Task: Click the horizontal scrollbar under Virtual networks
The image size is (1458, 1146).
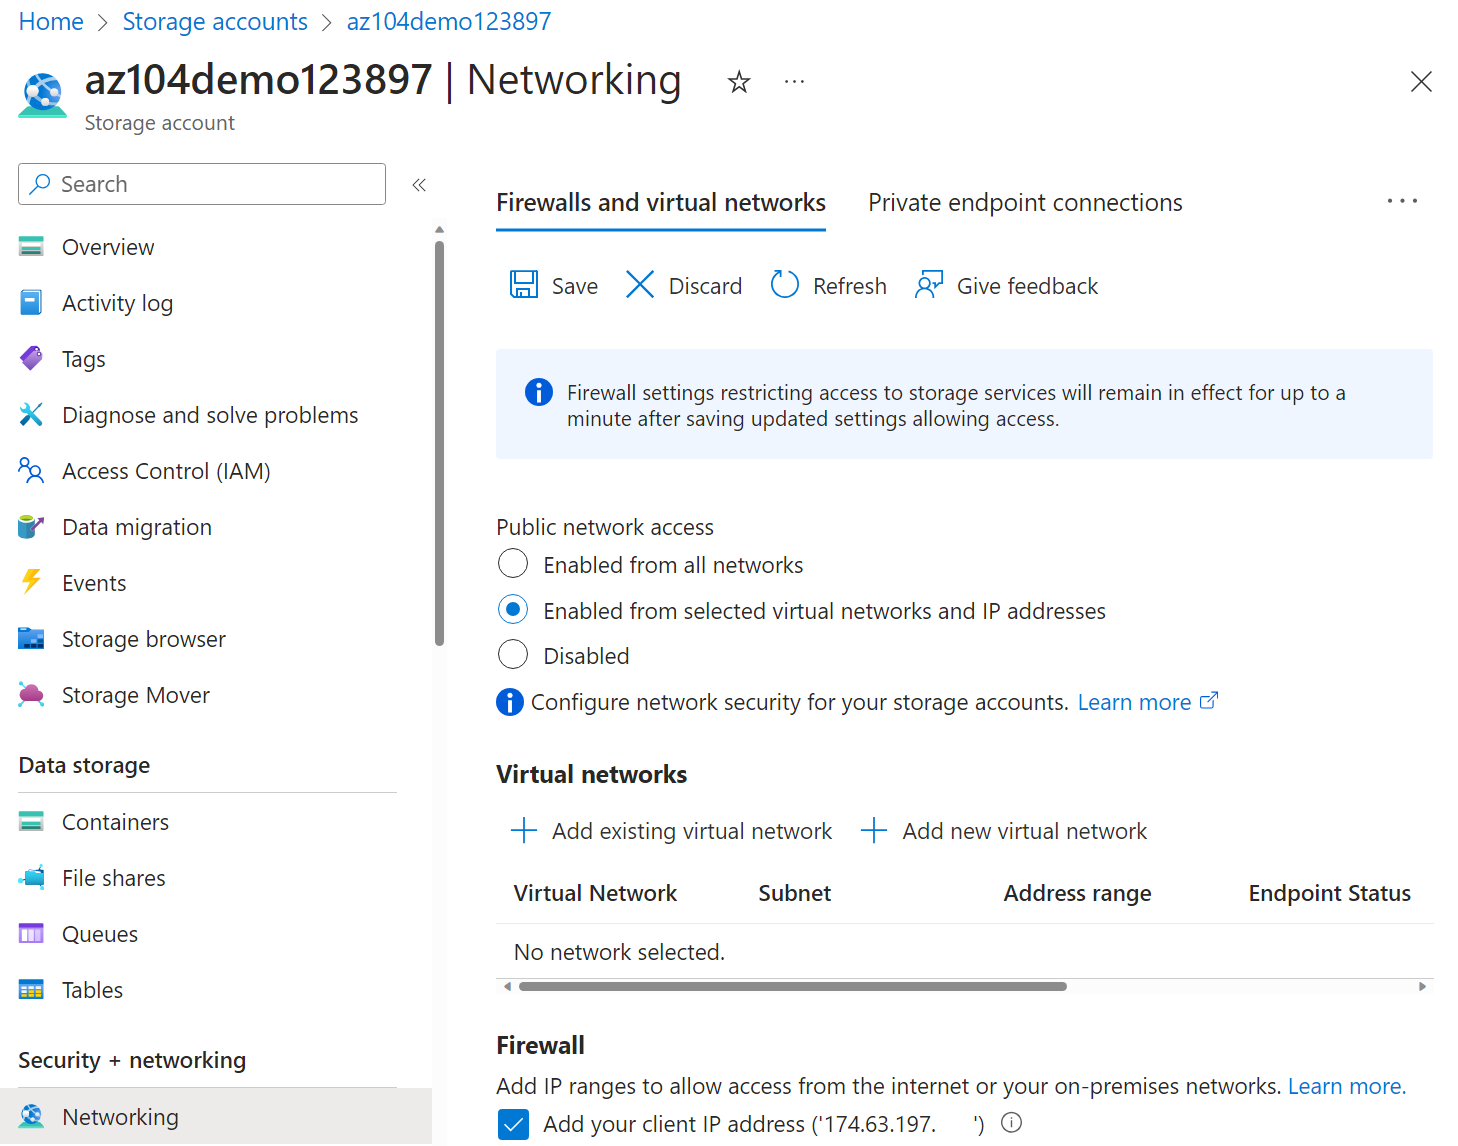Action: click(x=792, y=987)
